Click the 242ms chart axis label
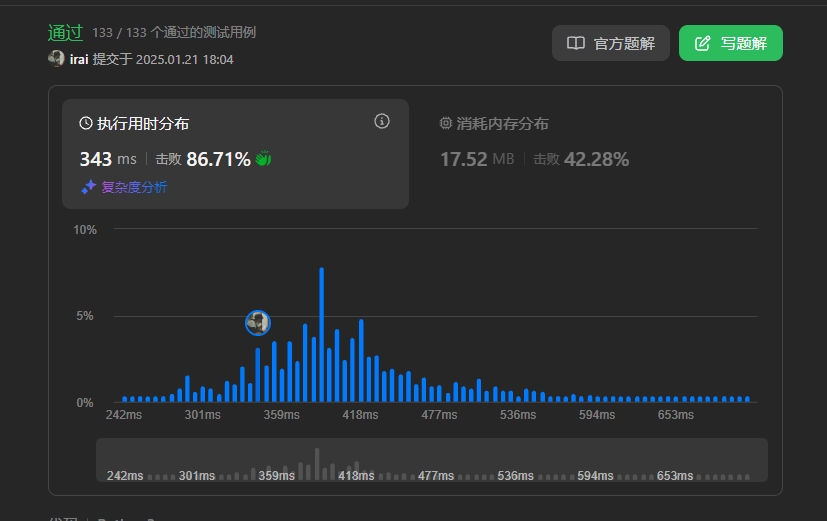Screen dimensions: 827x521 (123, 415)
